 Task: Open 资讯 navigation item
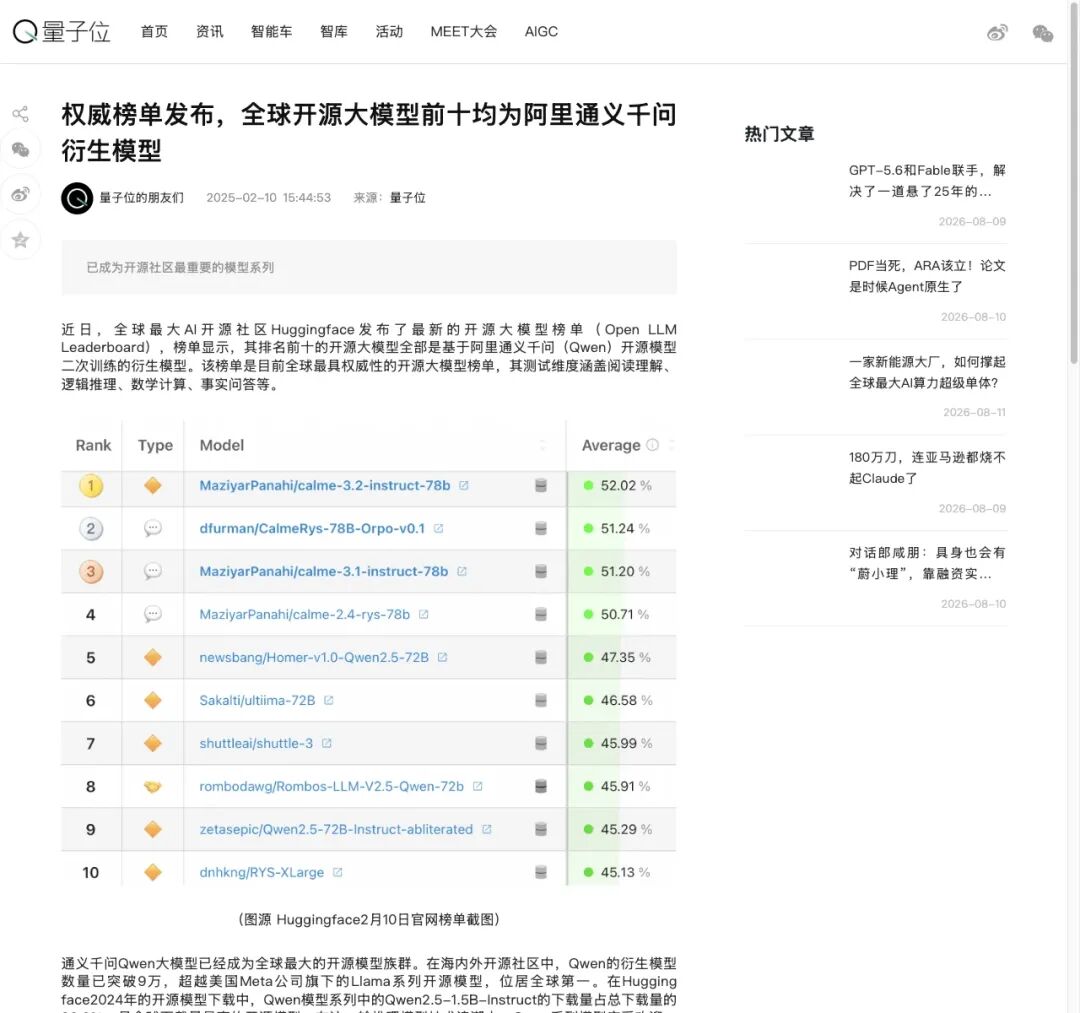click(x=209, y=32)
